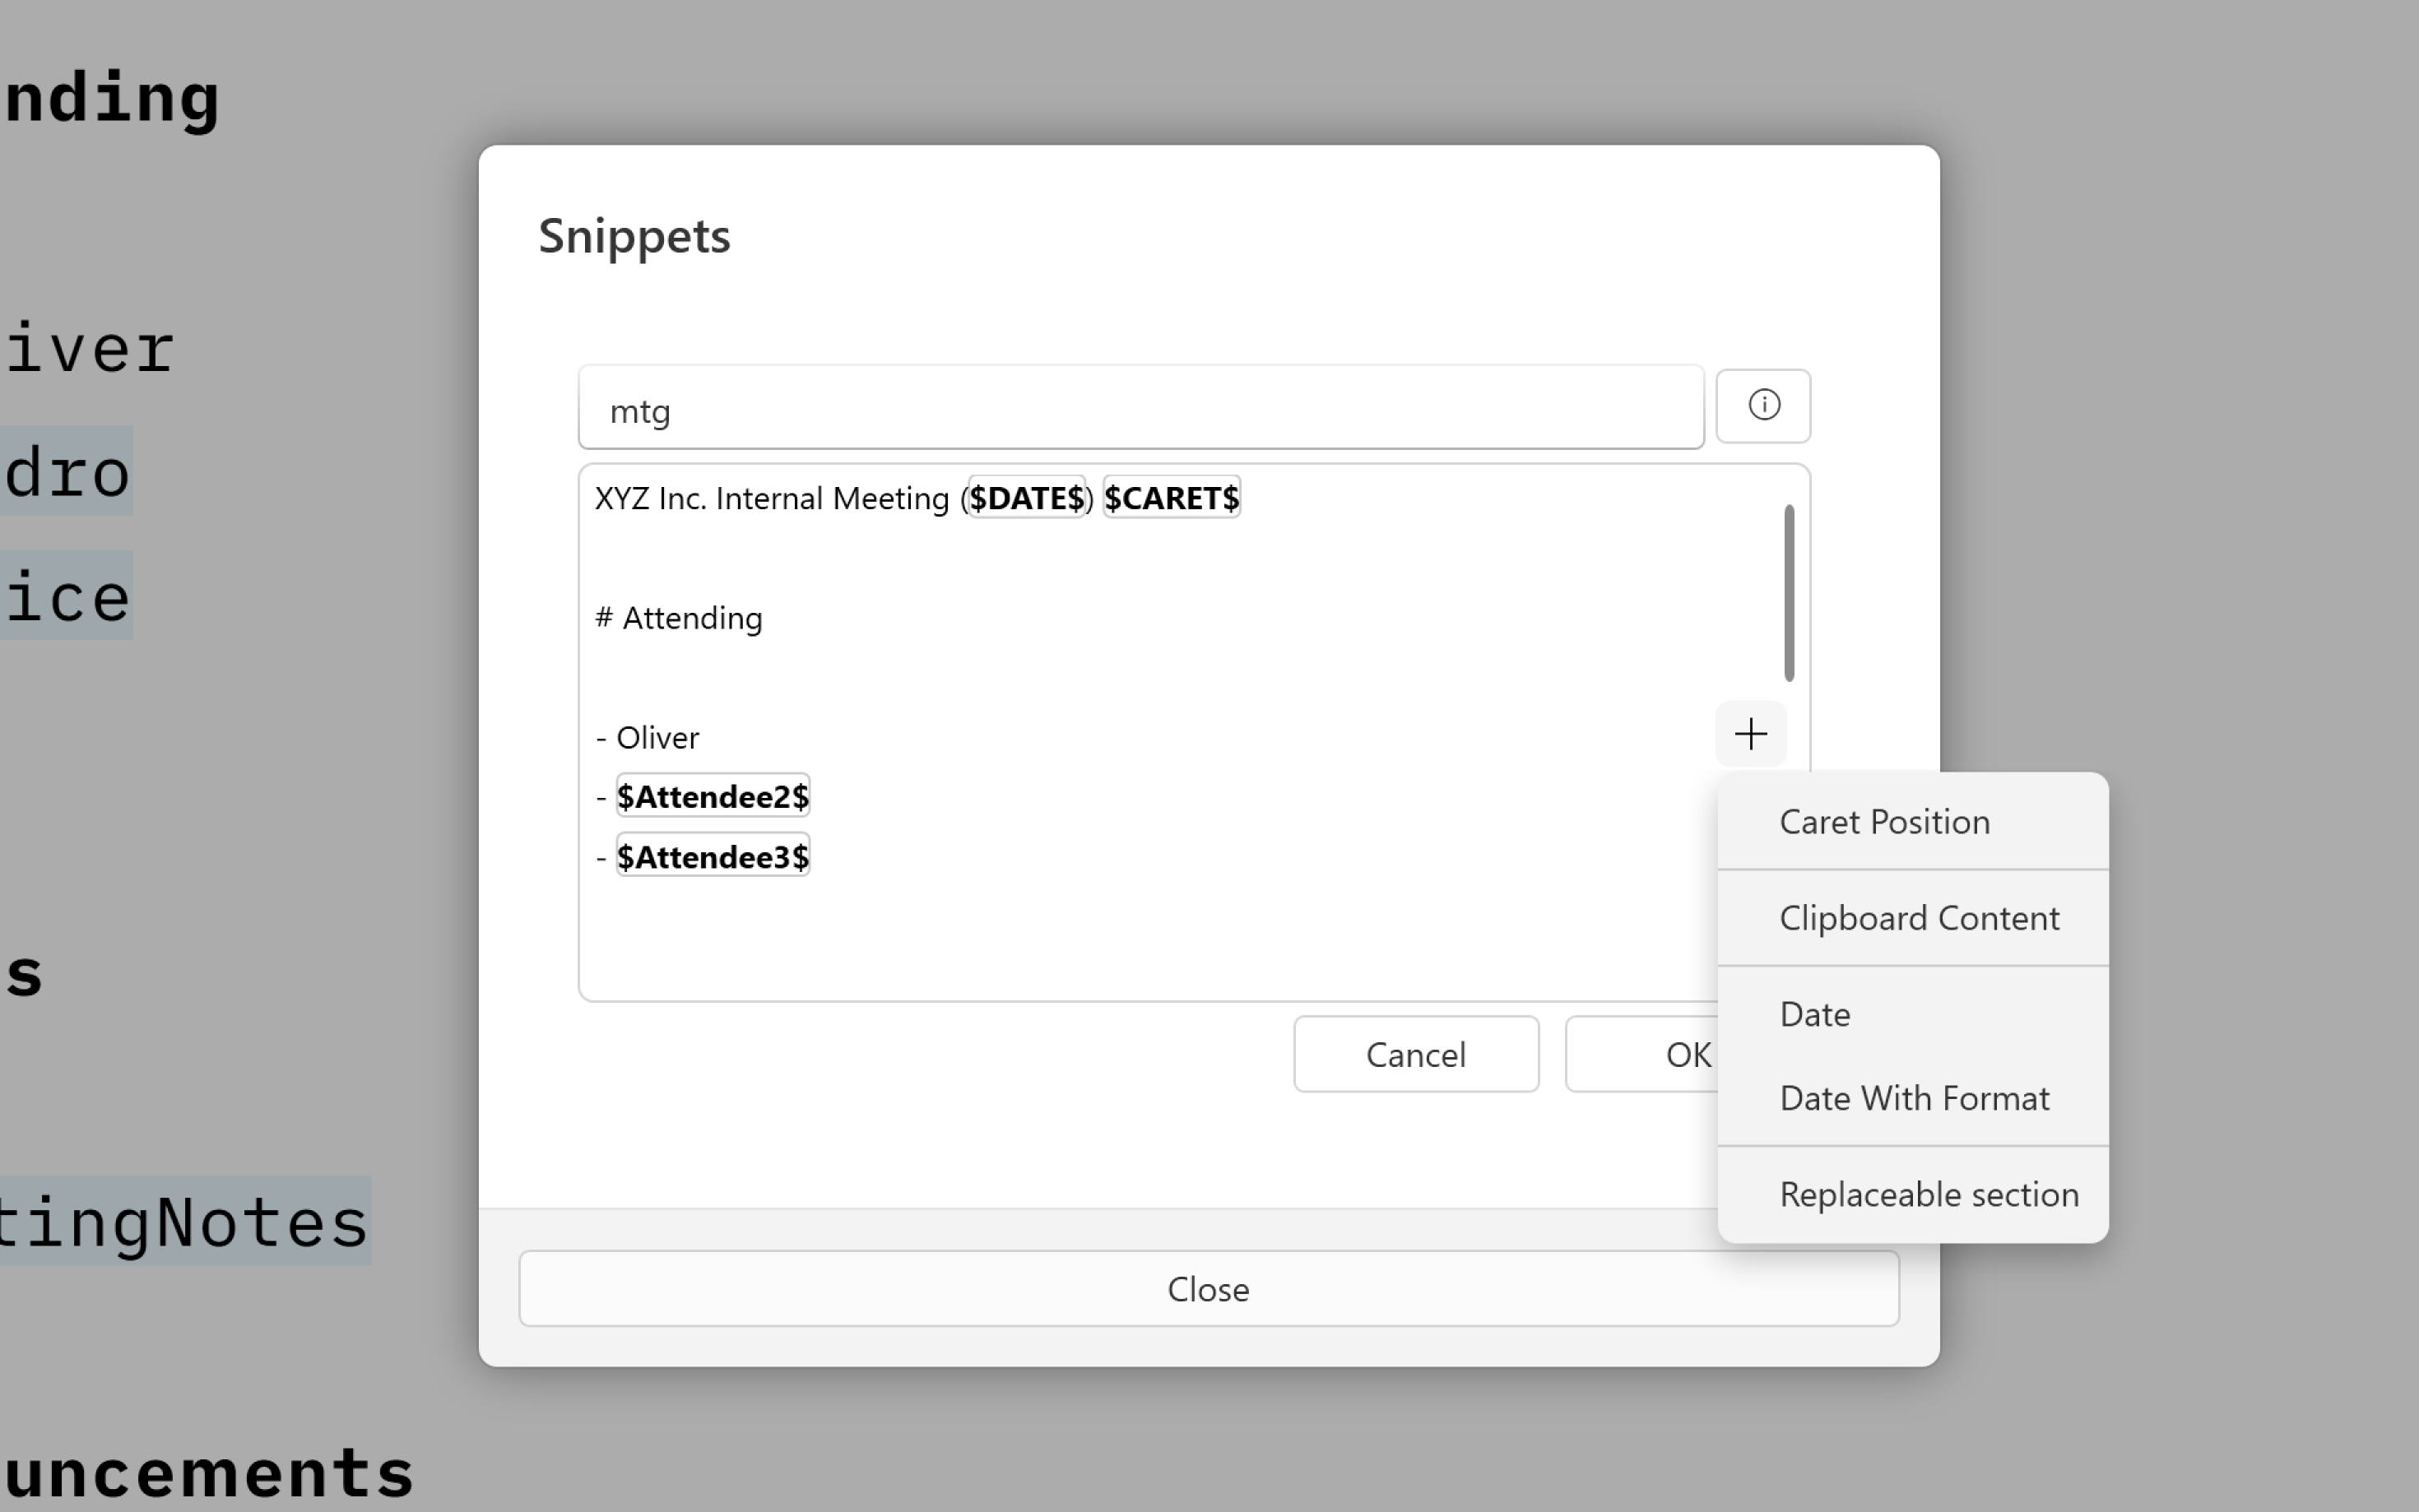Focus the snippet name field 'mtg'

pyautogui.click(x=1140, y=410)
